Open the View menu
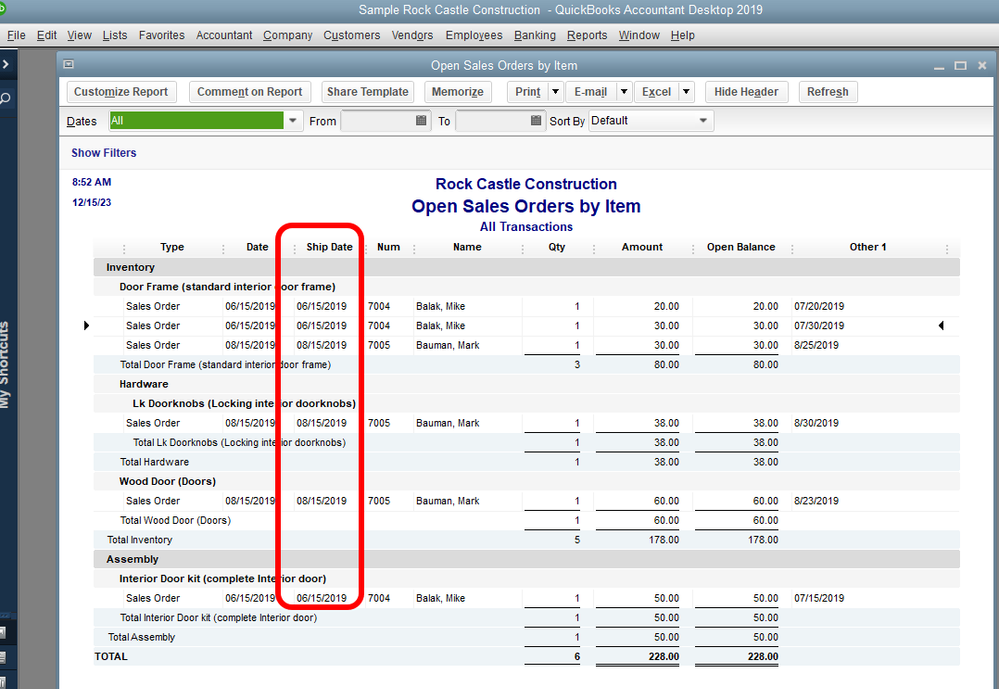The image size is (999, 689). tap(79, 35)
